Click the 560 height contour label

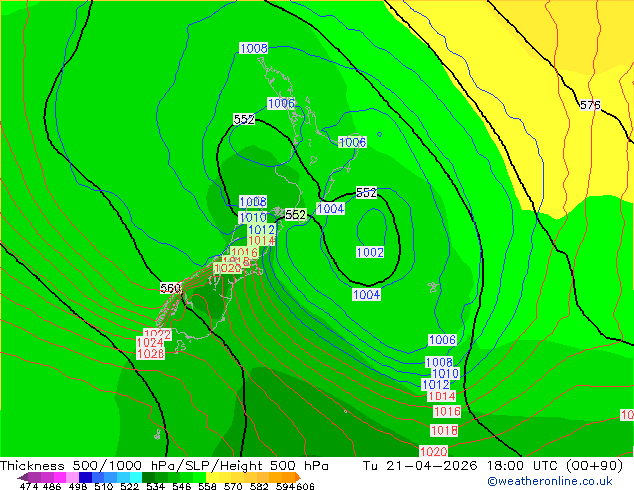tap(170, 288)
